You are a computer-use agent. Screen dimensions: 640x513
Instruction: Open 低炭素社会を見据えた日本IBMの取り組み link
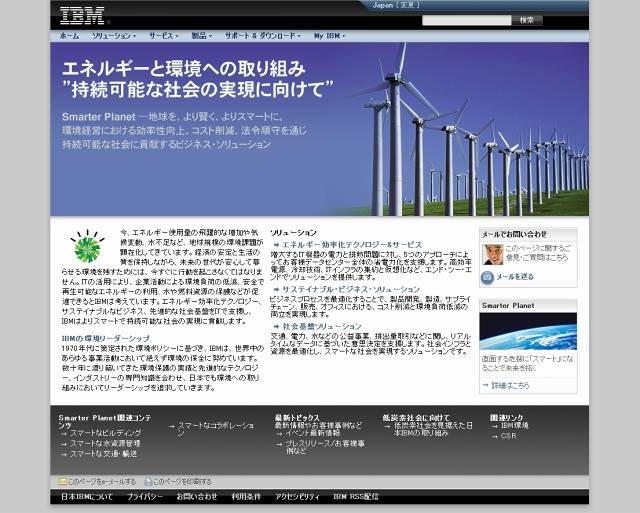coord(433,429)
